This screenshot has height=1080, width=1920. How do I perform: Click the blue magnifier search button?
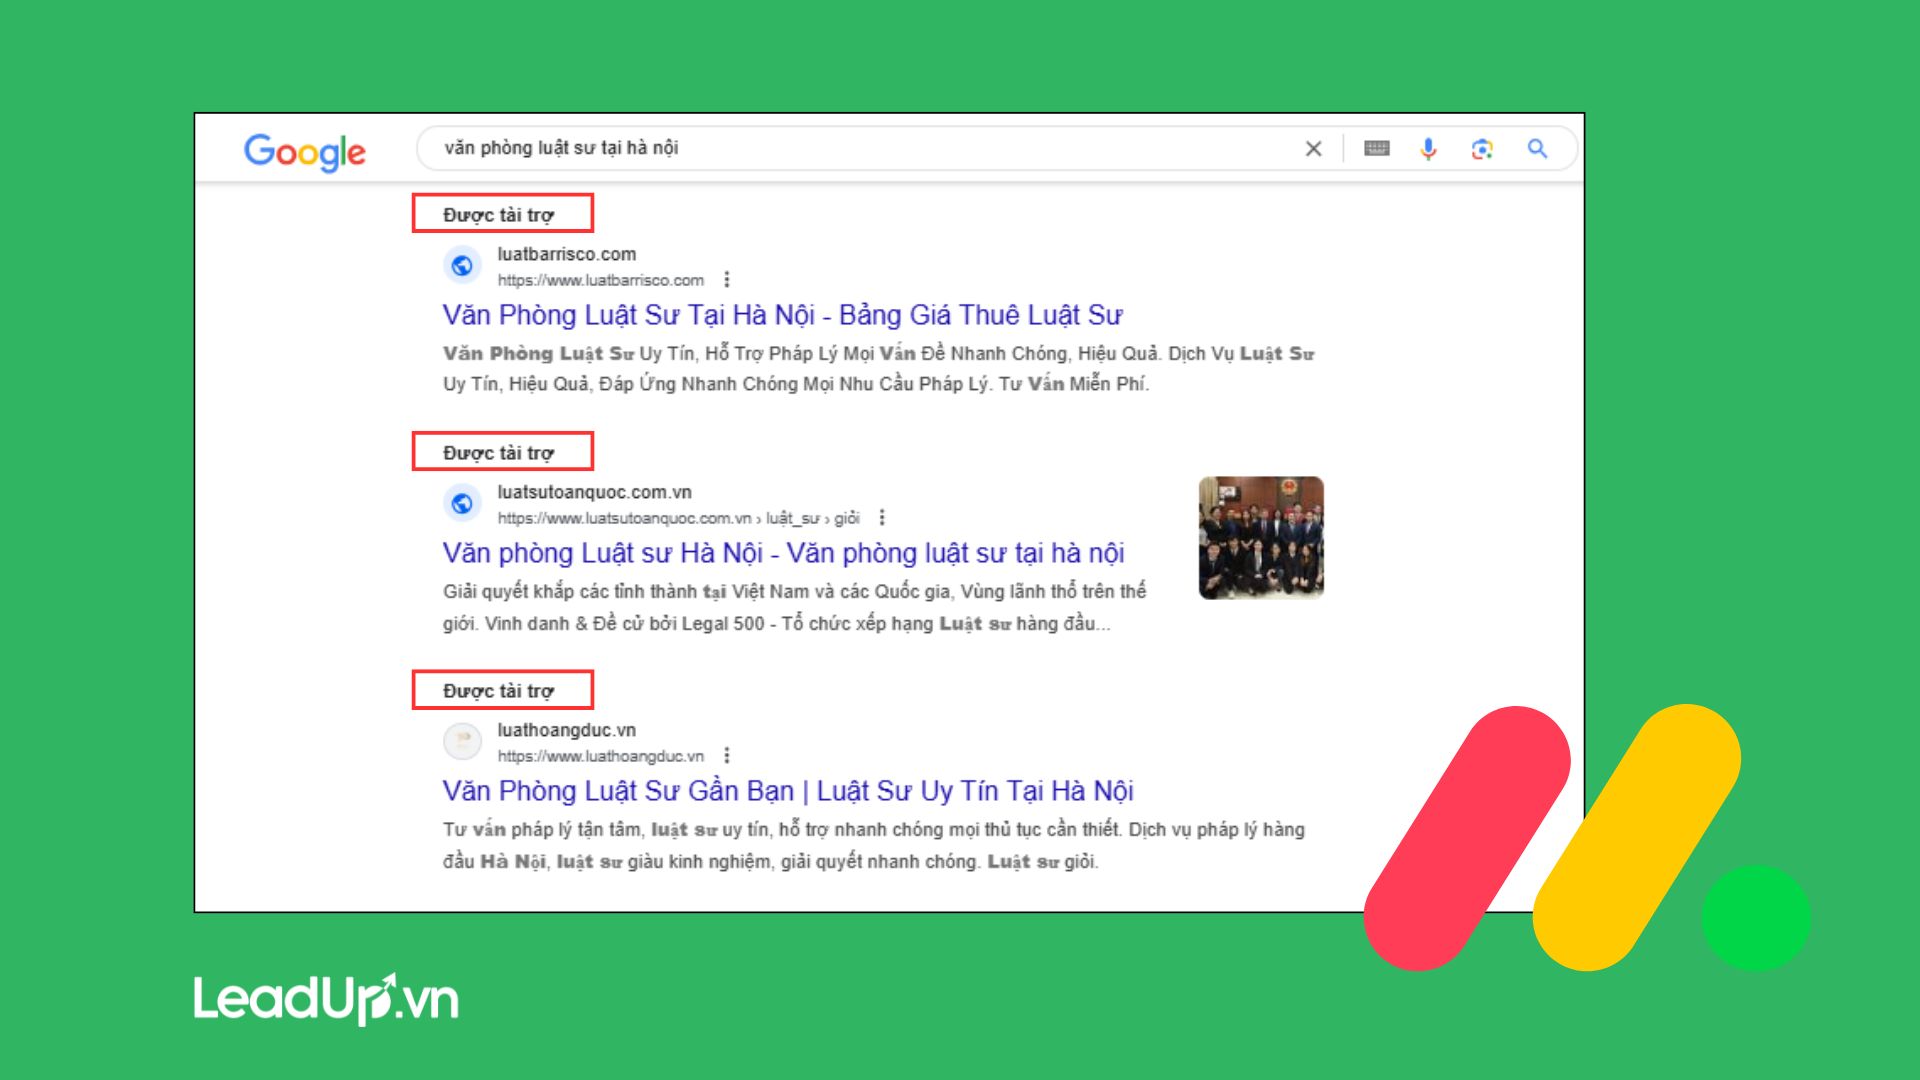pos(1537,149)
